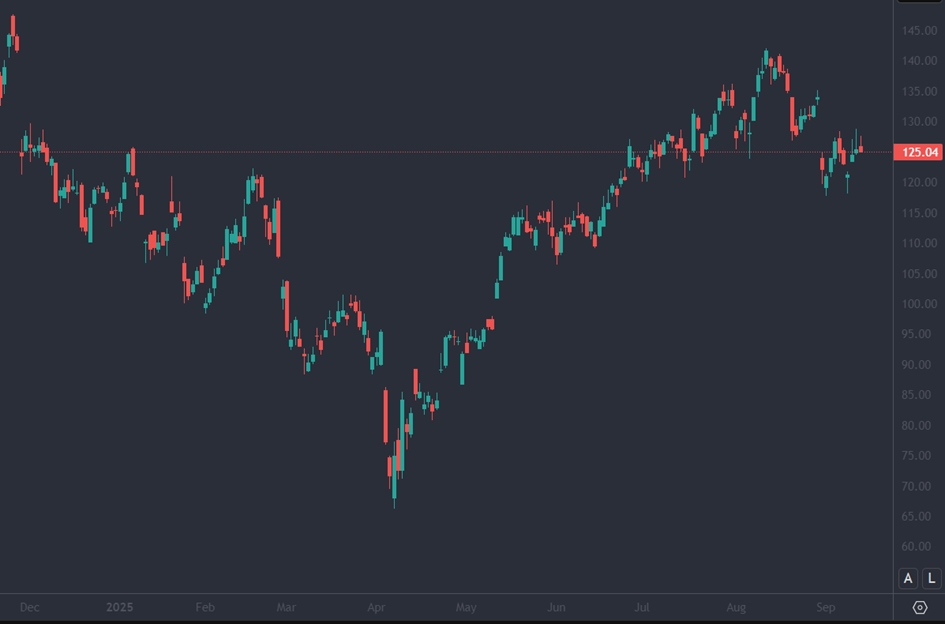Image resolution: width=945 pixels, height=624 pixels.
Task: Click the Feb label on time axis
Action: pyautogui.click(x=205, y=607)
